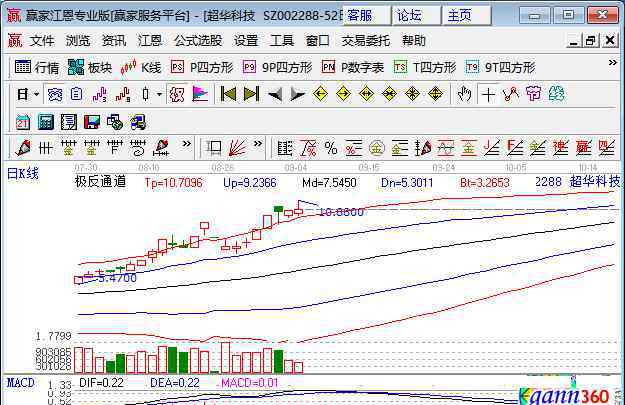
Task: Click the percent % tool icon
Action: click(331, 149)
